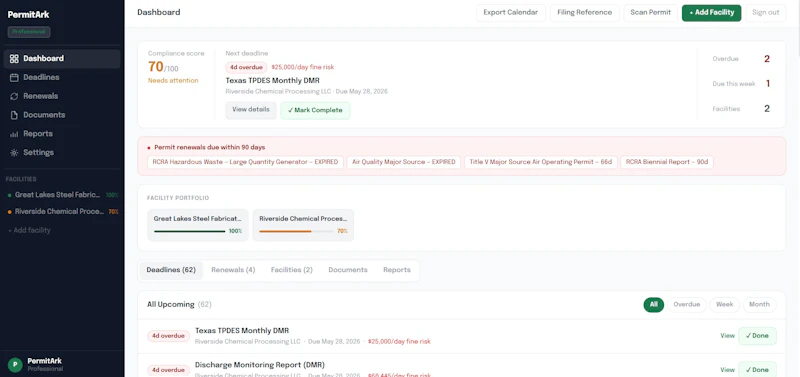This screenshot has width=800, height=377.
Task: Click the Scan Permit button
Action: [x=651, y=13]
